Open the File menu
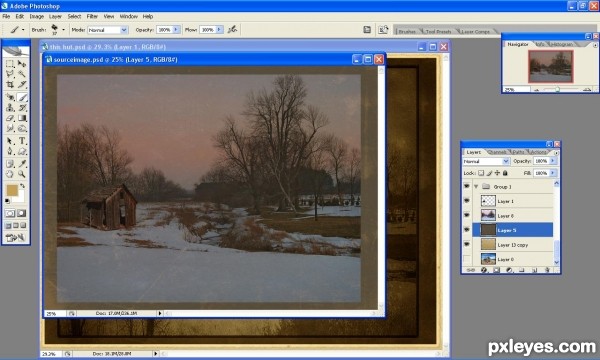Screen dimensions: 600x360 tap(6, 16)
